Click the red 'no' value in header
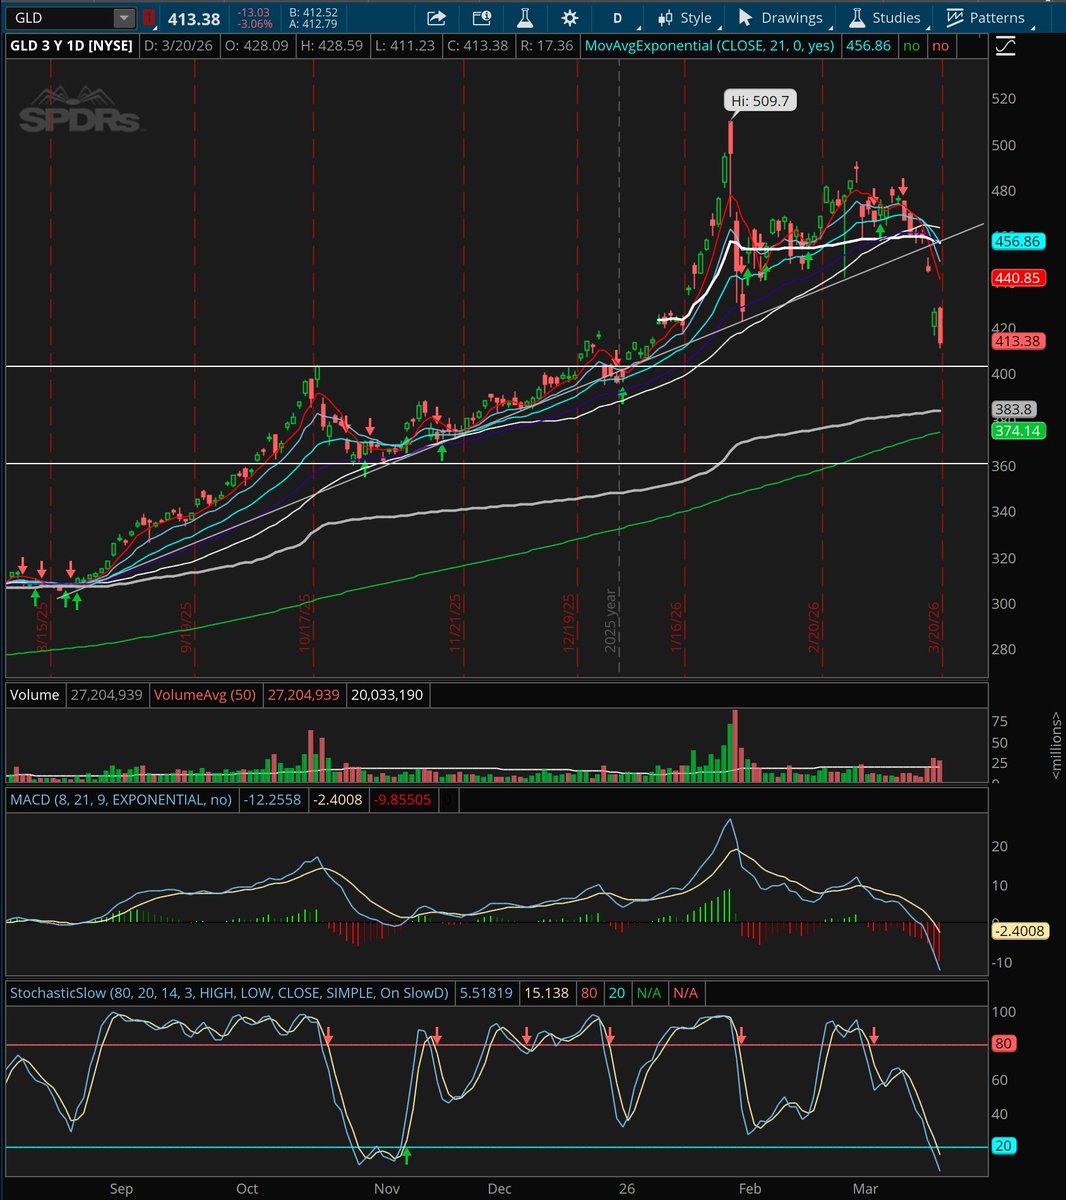Screen dimensions: 1066x1200 point(940,46)
